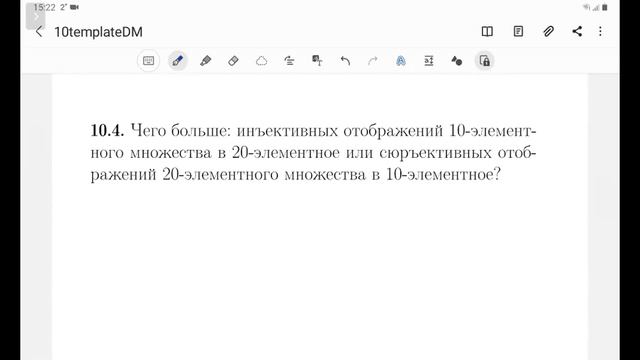Image resolution: width=640 pixels, height=360 pixels.
Task: Open reading mode book icon
Action: (x=487, y=31)
